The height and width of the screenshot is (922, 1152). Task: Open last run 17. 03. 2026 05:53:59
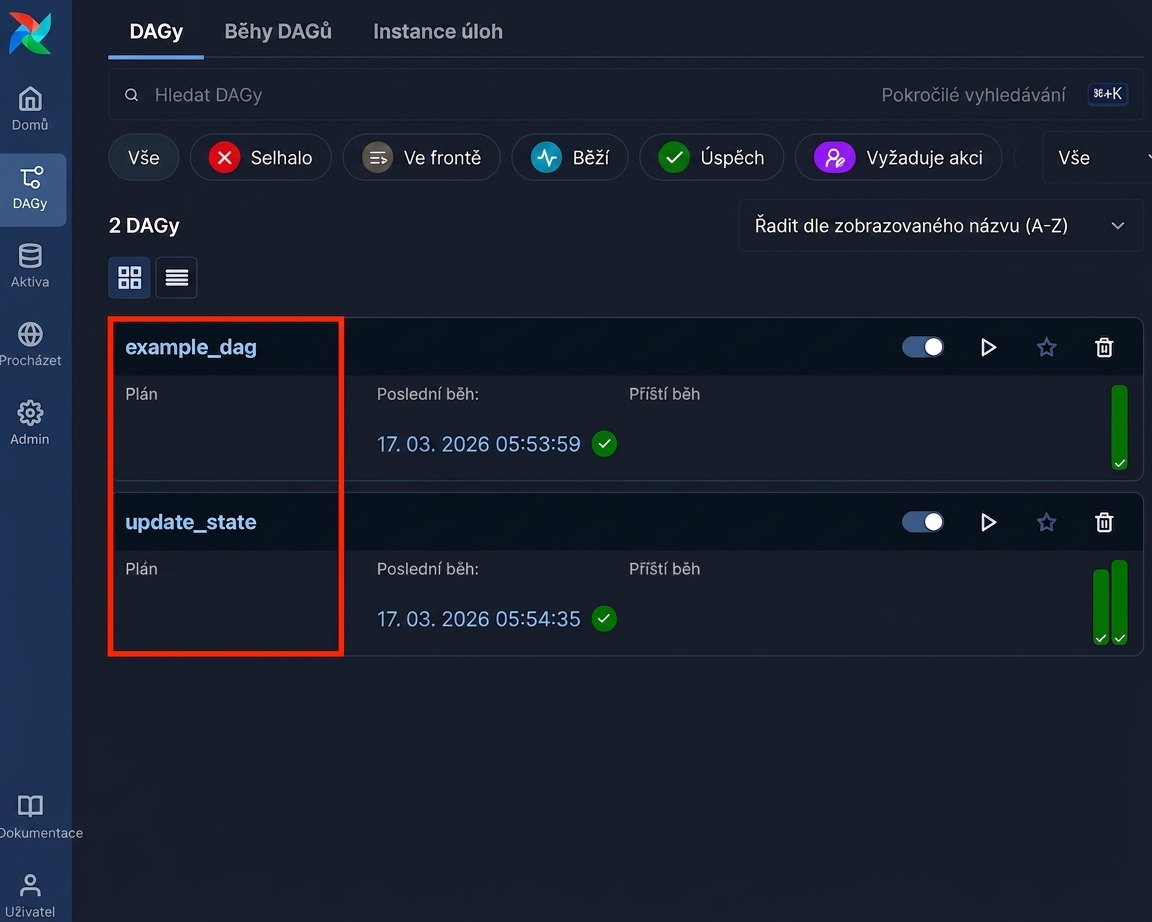click(x=478, y=444)
